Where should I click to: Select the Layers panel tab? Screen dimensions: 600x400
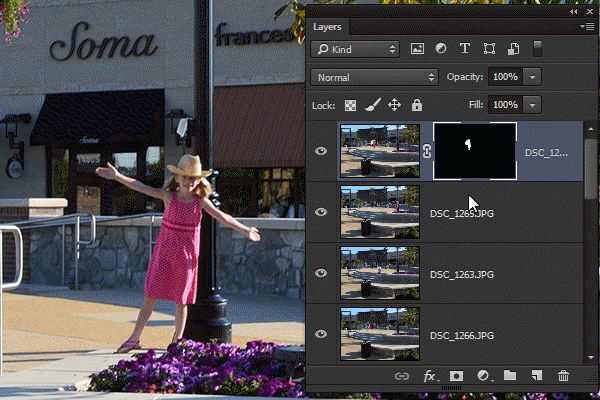(327, 27)
